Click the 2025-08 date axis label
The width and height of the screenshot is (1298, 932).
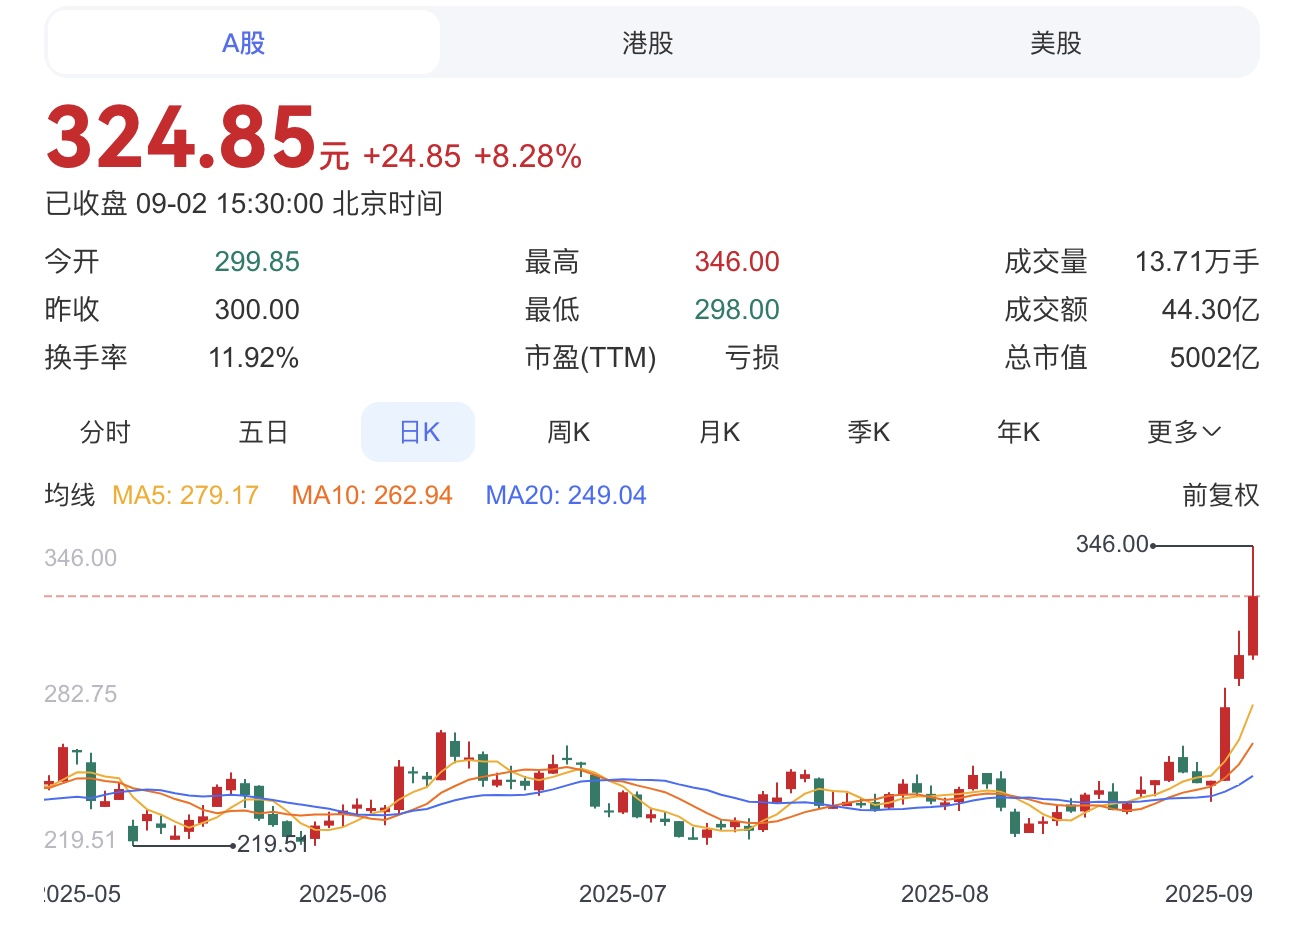pyautogui.click(x=945, y=894)
